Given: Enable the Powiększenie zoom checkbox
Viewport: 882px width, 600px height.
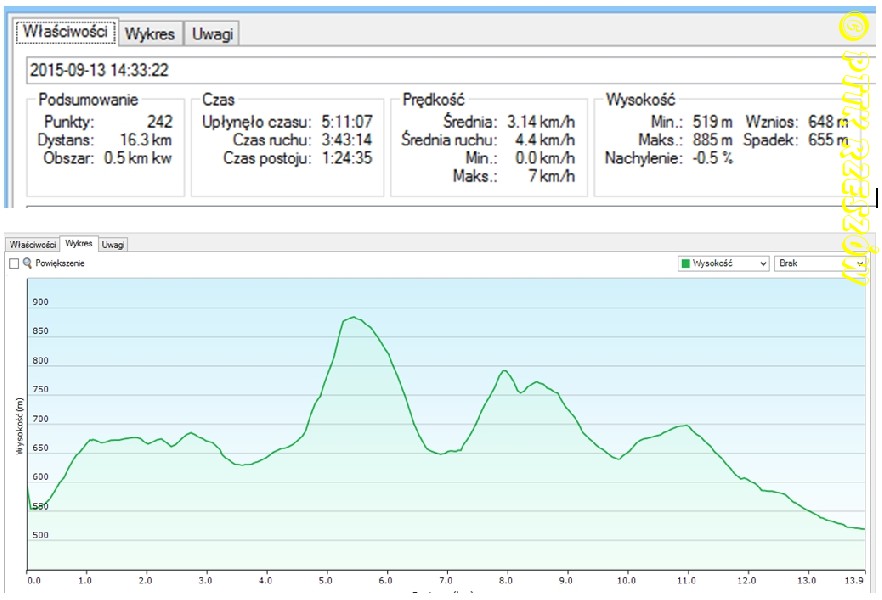Looking at the screenshot, I should click(x=14, y=263).
